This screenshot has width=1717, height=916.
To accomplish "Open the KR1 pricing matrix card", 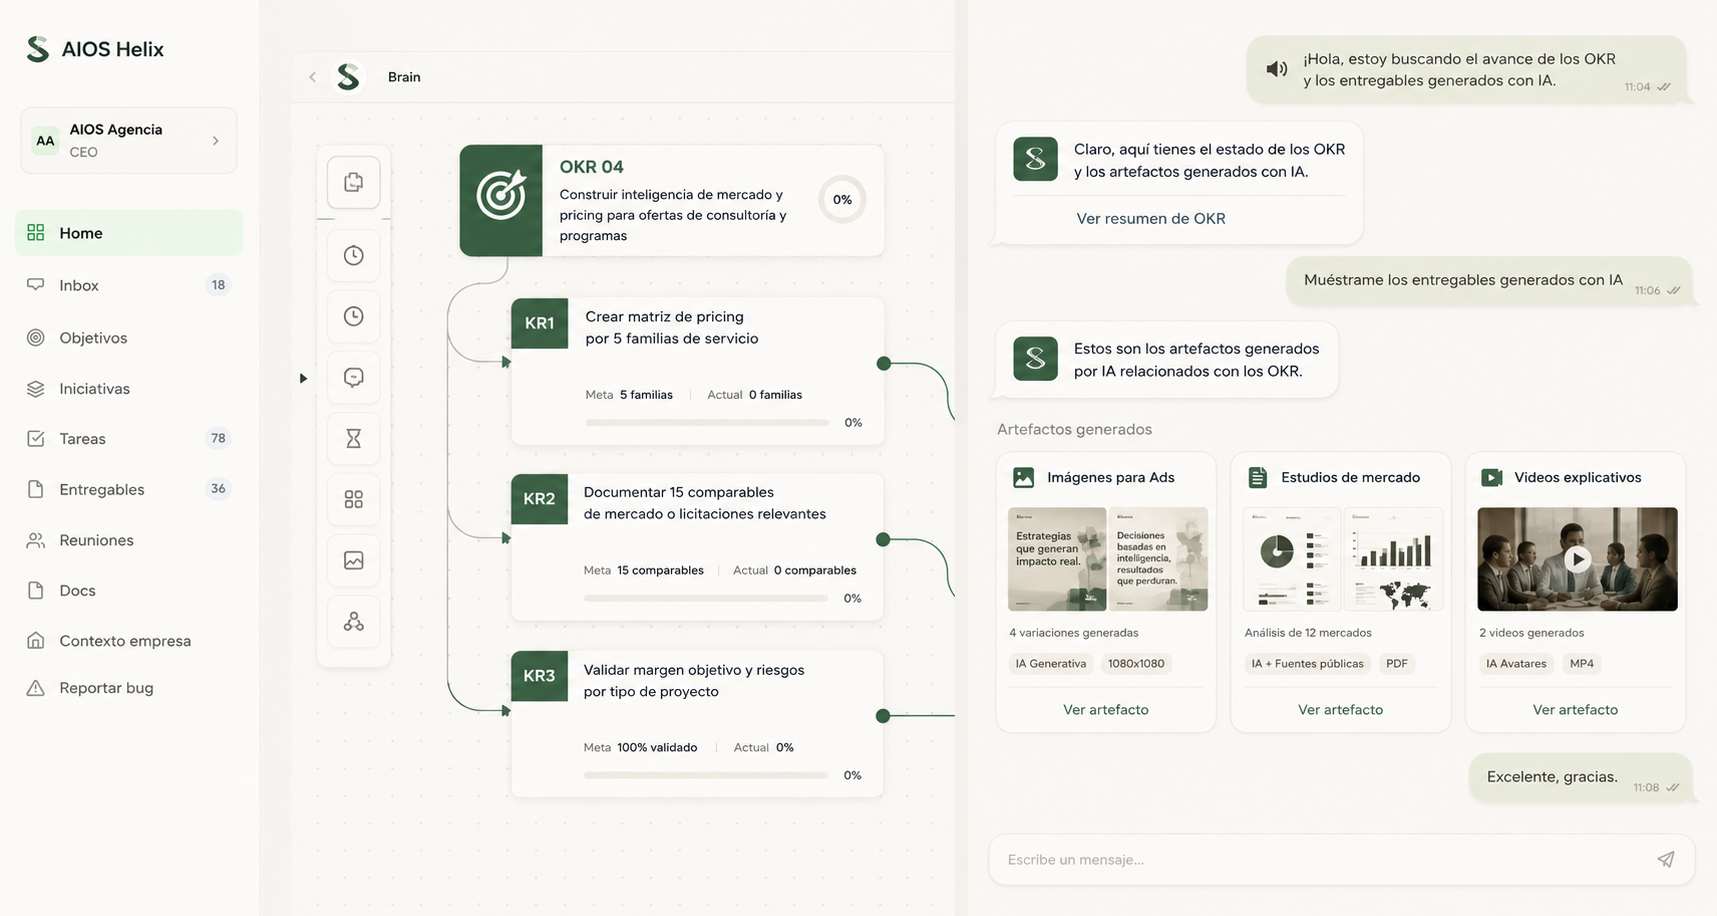I will coord(697,371).
